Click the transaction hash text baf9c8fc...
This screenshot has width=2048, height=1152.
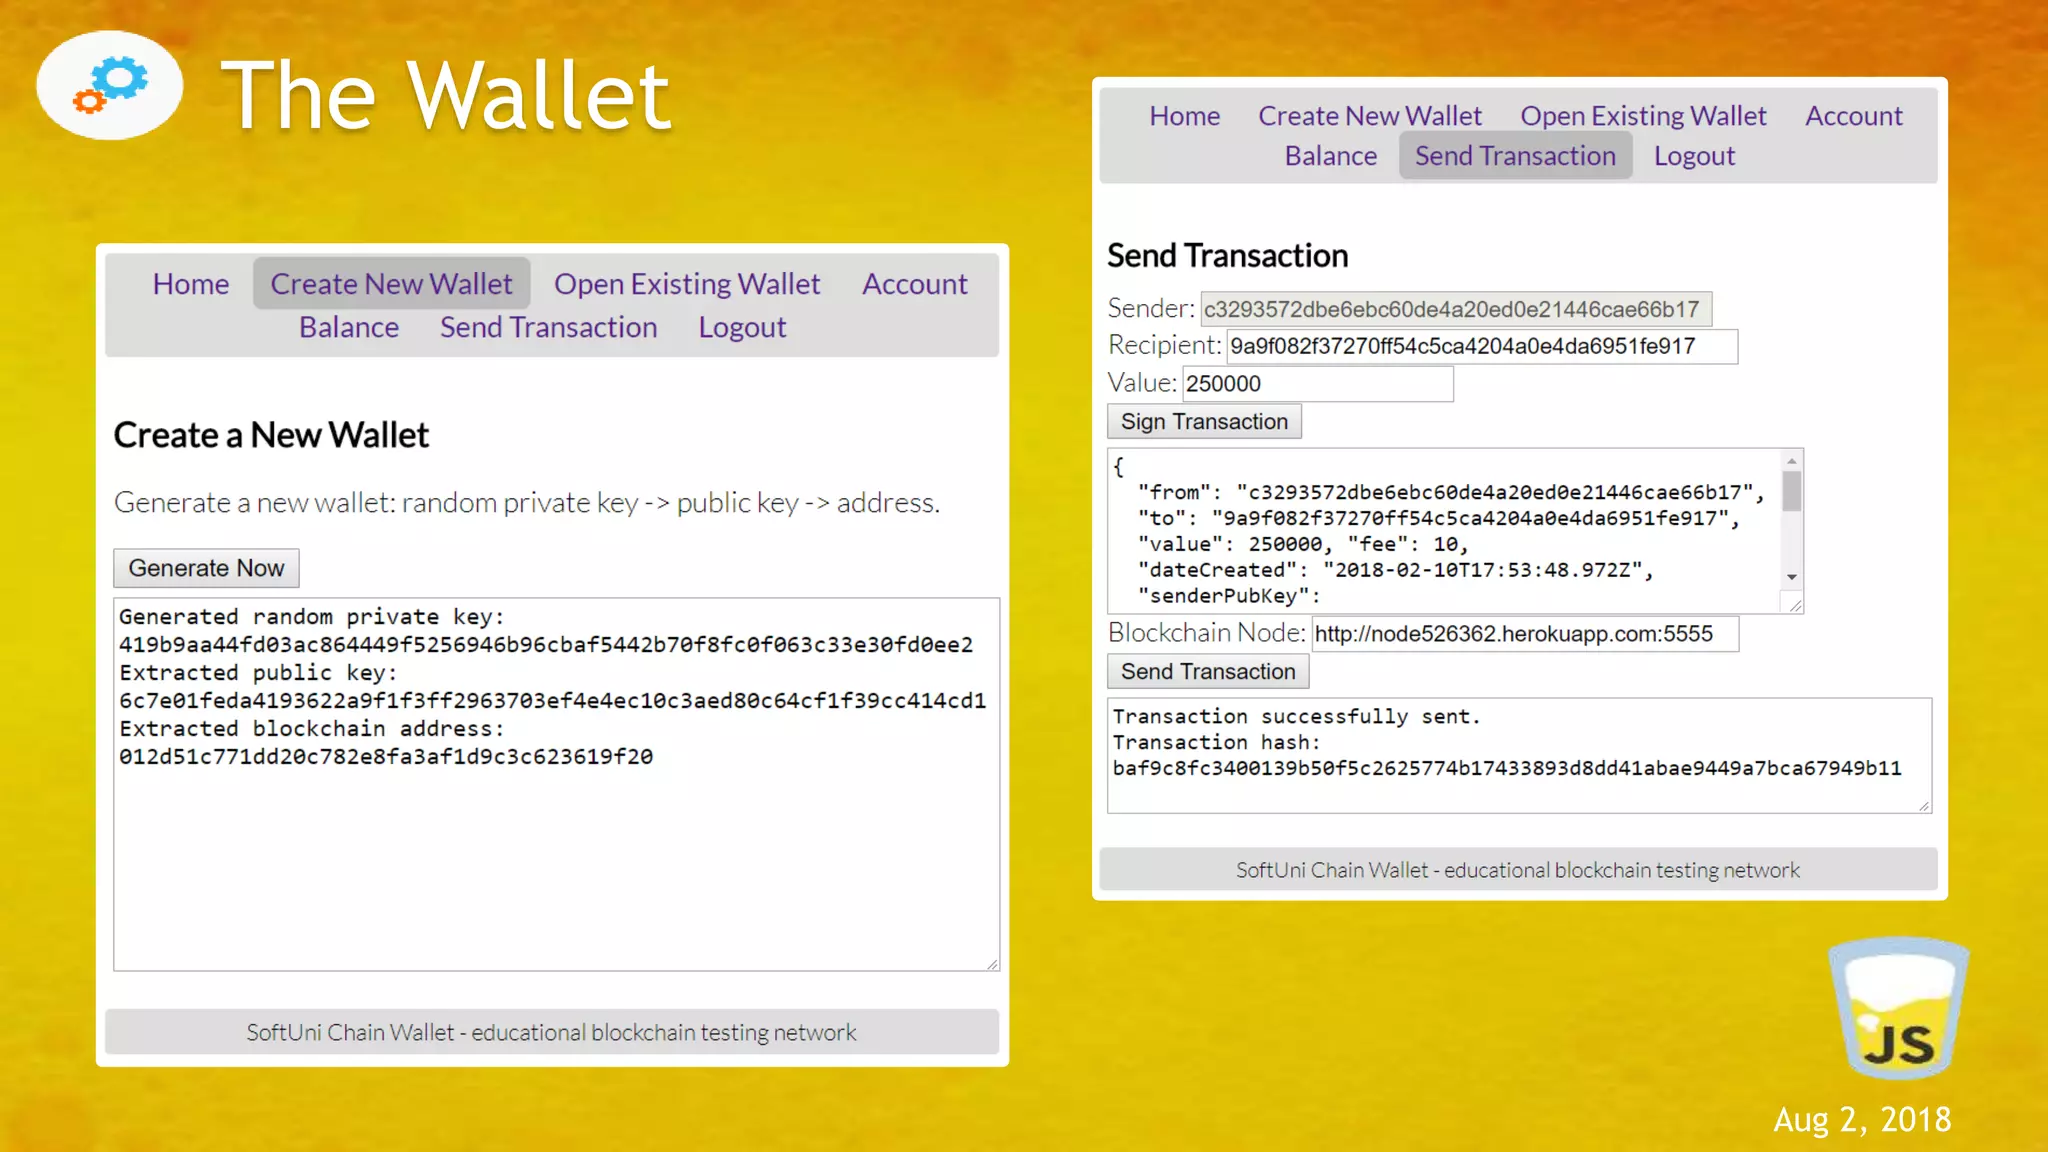[x=1507, y=768]
